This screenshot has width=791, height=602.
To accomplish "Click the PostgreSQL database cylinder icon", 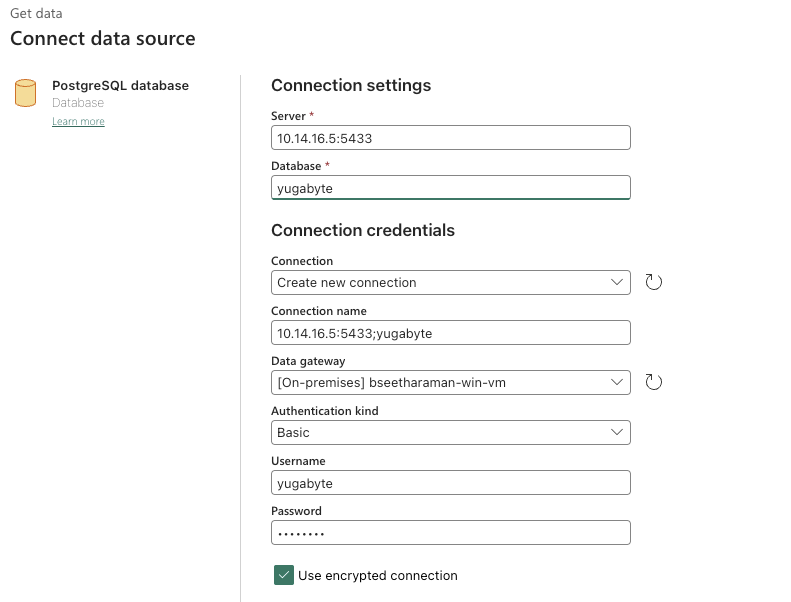I will point(26,93).
